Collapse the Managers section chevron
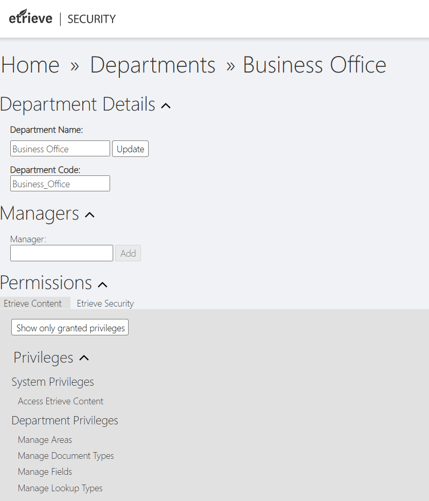 click(x=90, y=215)
